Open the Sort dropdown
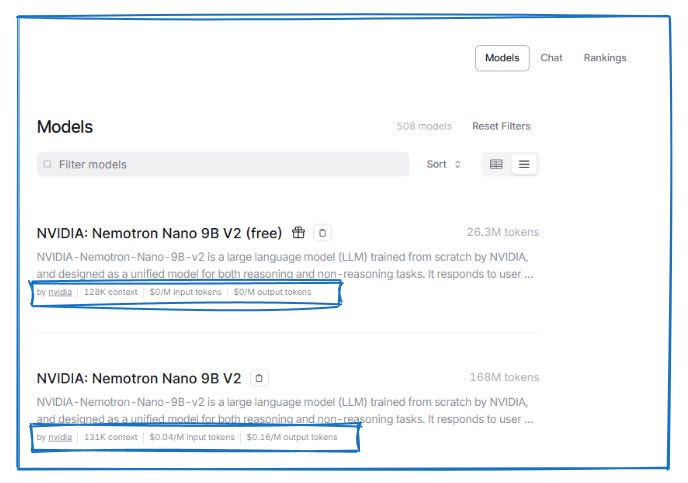 click(x=444, y=164)
